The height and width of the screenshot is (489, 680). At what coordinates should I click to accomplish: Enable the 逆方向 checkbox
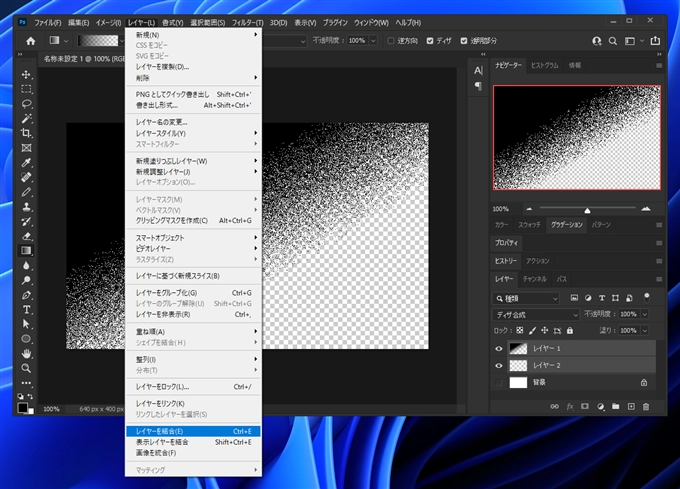[392, 41]
